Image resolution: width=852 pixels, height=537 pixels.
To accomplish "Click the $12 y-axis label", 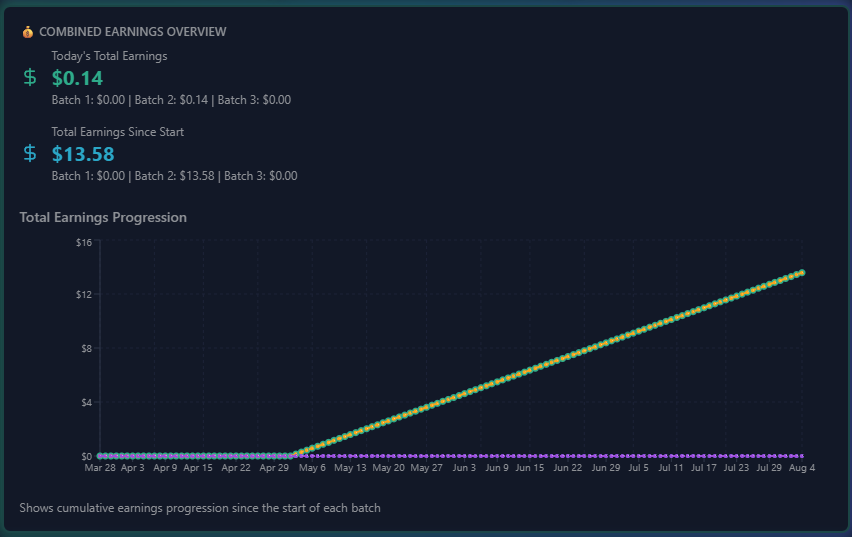I will coord(84,295).
